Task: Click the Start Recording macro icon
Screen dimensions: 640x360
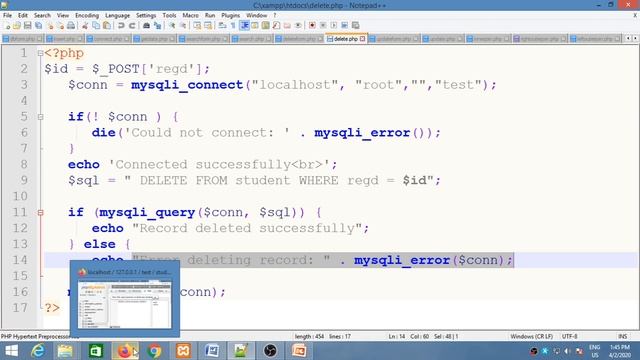Action: click(312, 26)
